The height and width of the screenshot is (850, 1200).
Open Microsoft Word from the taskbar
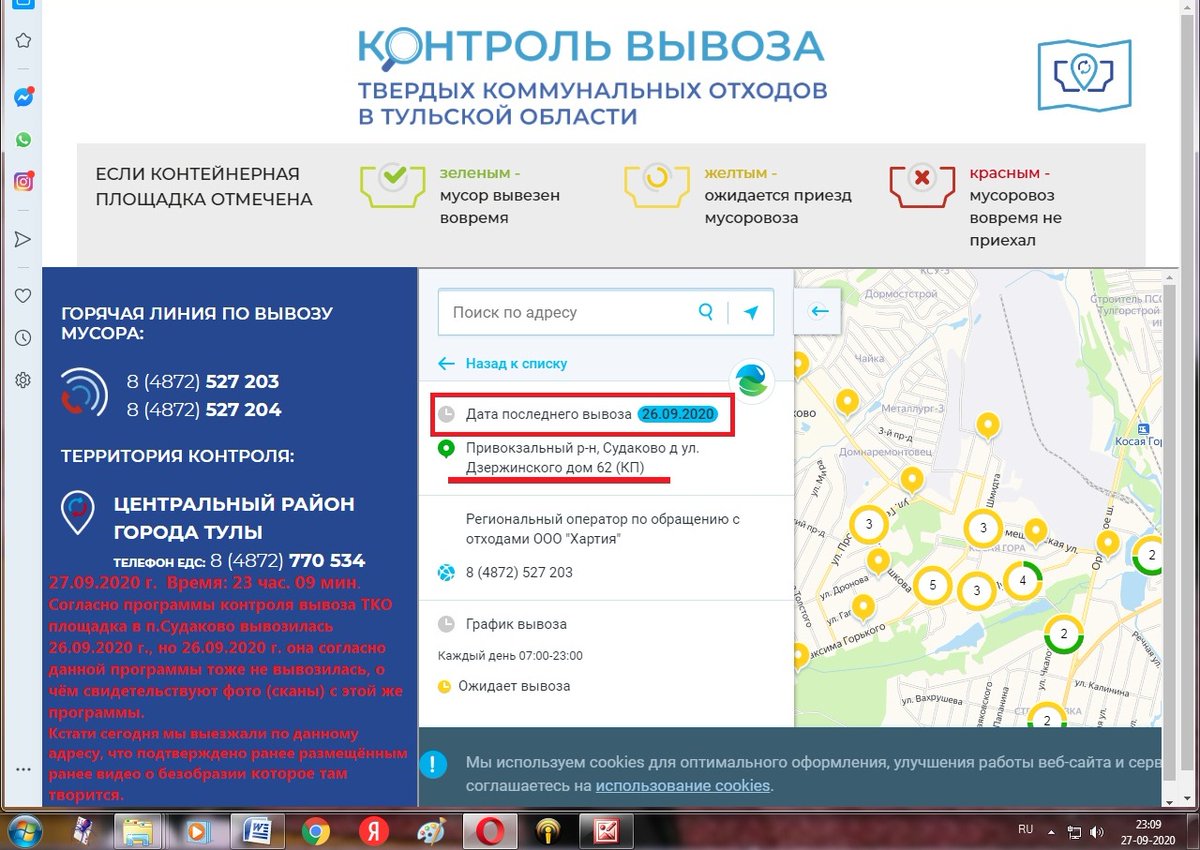point(257,831)
